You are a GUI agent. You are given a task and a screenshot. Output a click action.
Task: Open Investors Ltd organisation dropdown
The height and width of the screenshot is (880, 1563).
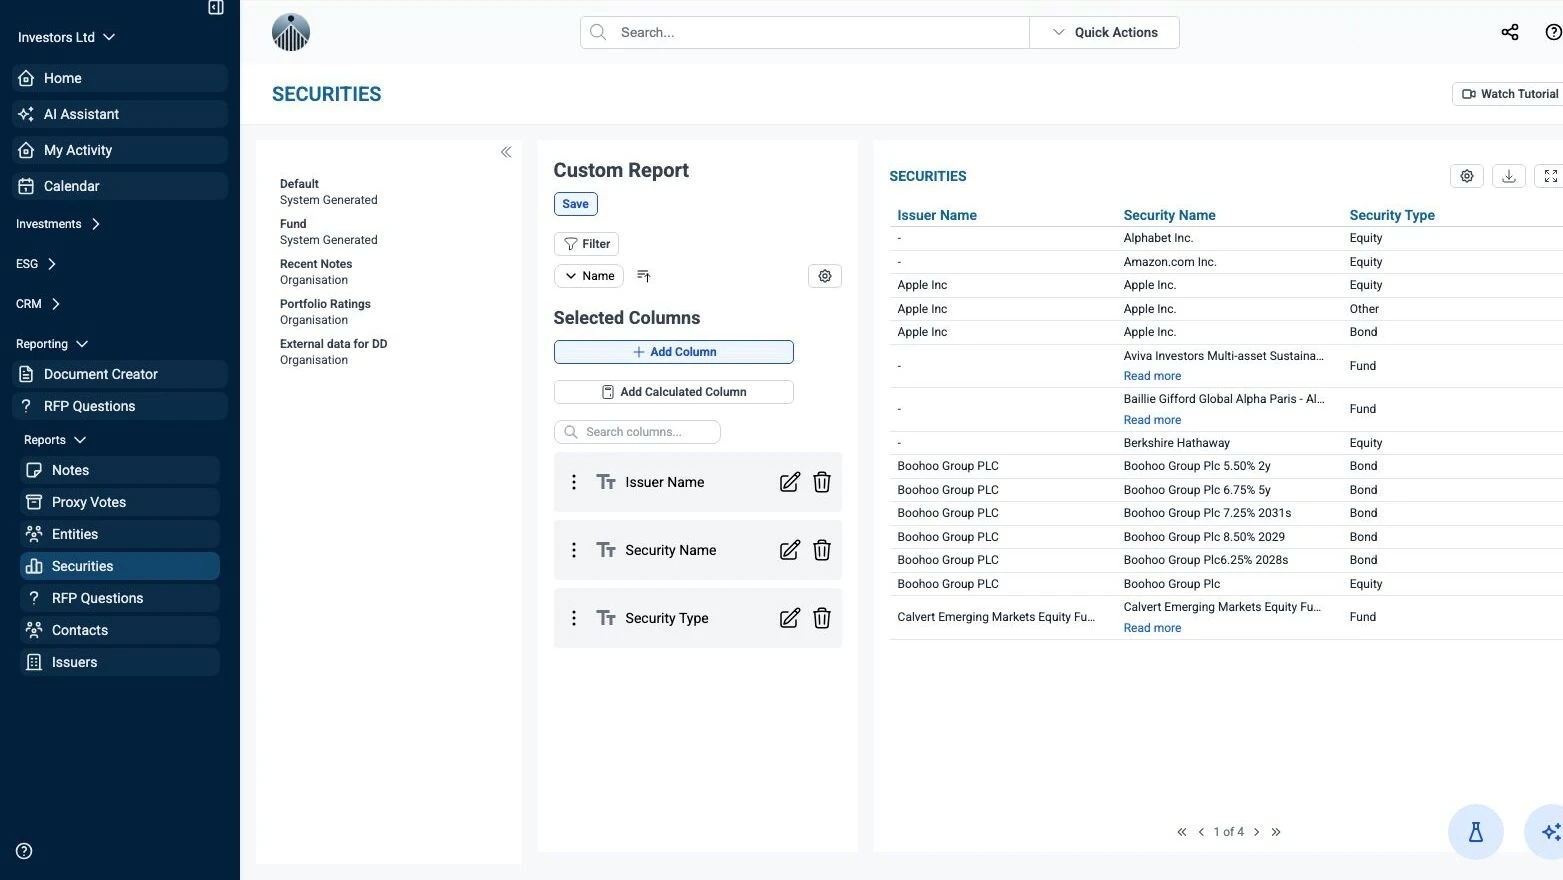pos(67,37)
